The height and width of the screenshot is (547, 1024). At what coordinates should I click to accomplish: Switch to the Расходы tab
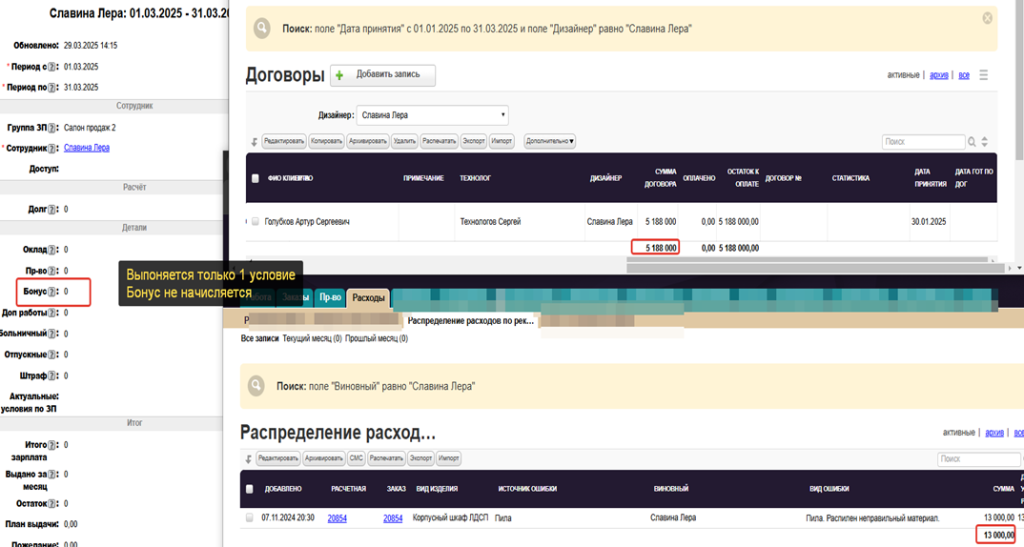[368, 297]
